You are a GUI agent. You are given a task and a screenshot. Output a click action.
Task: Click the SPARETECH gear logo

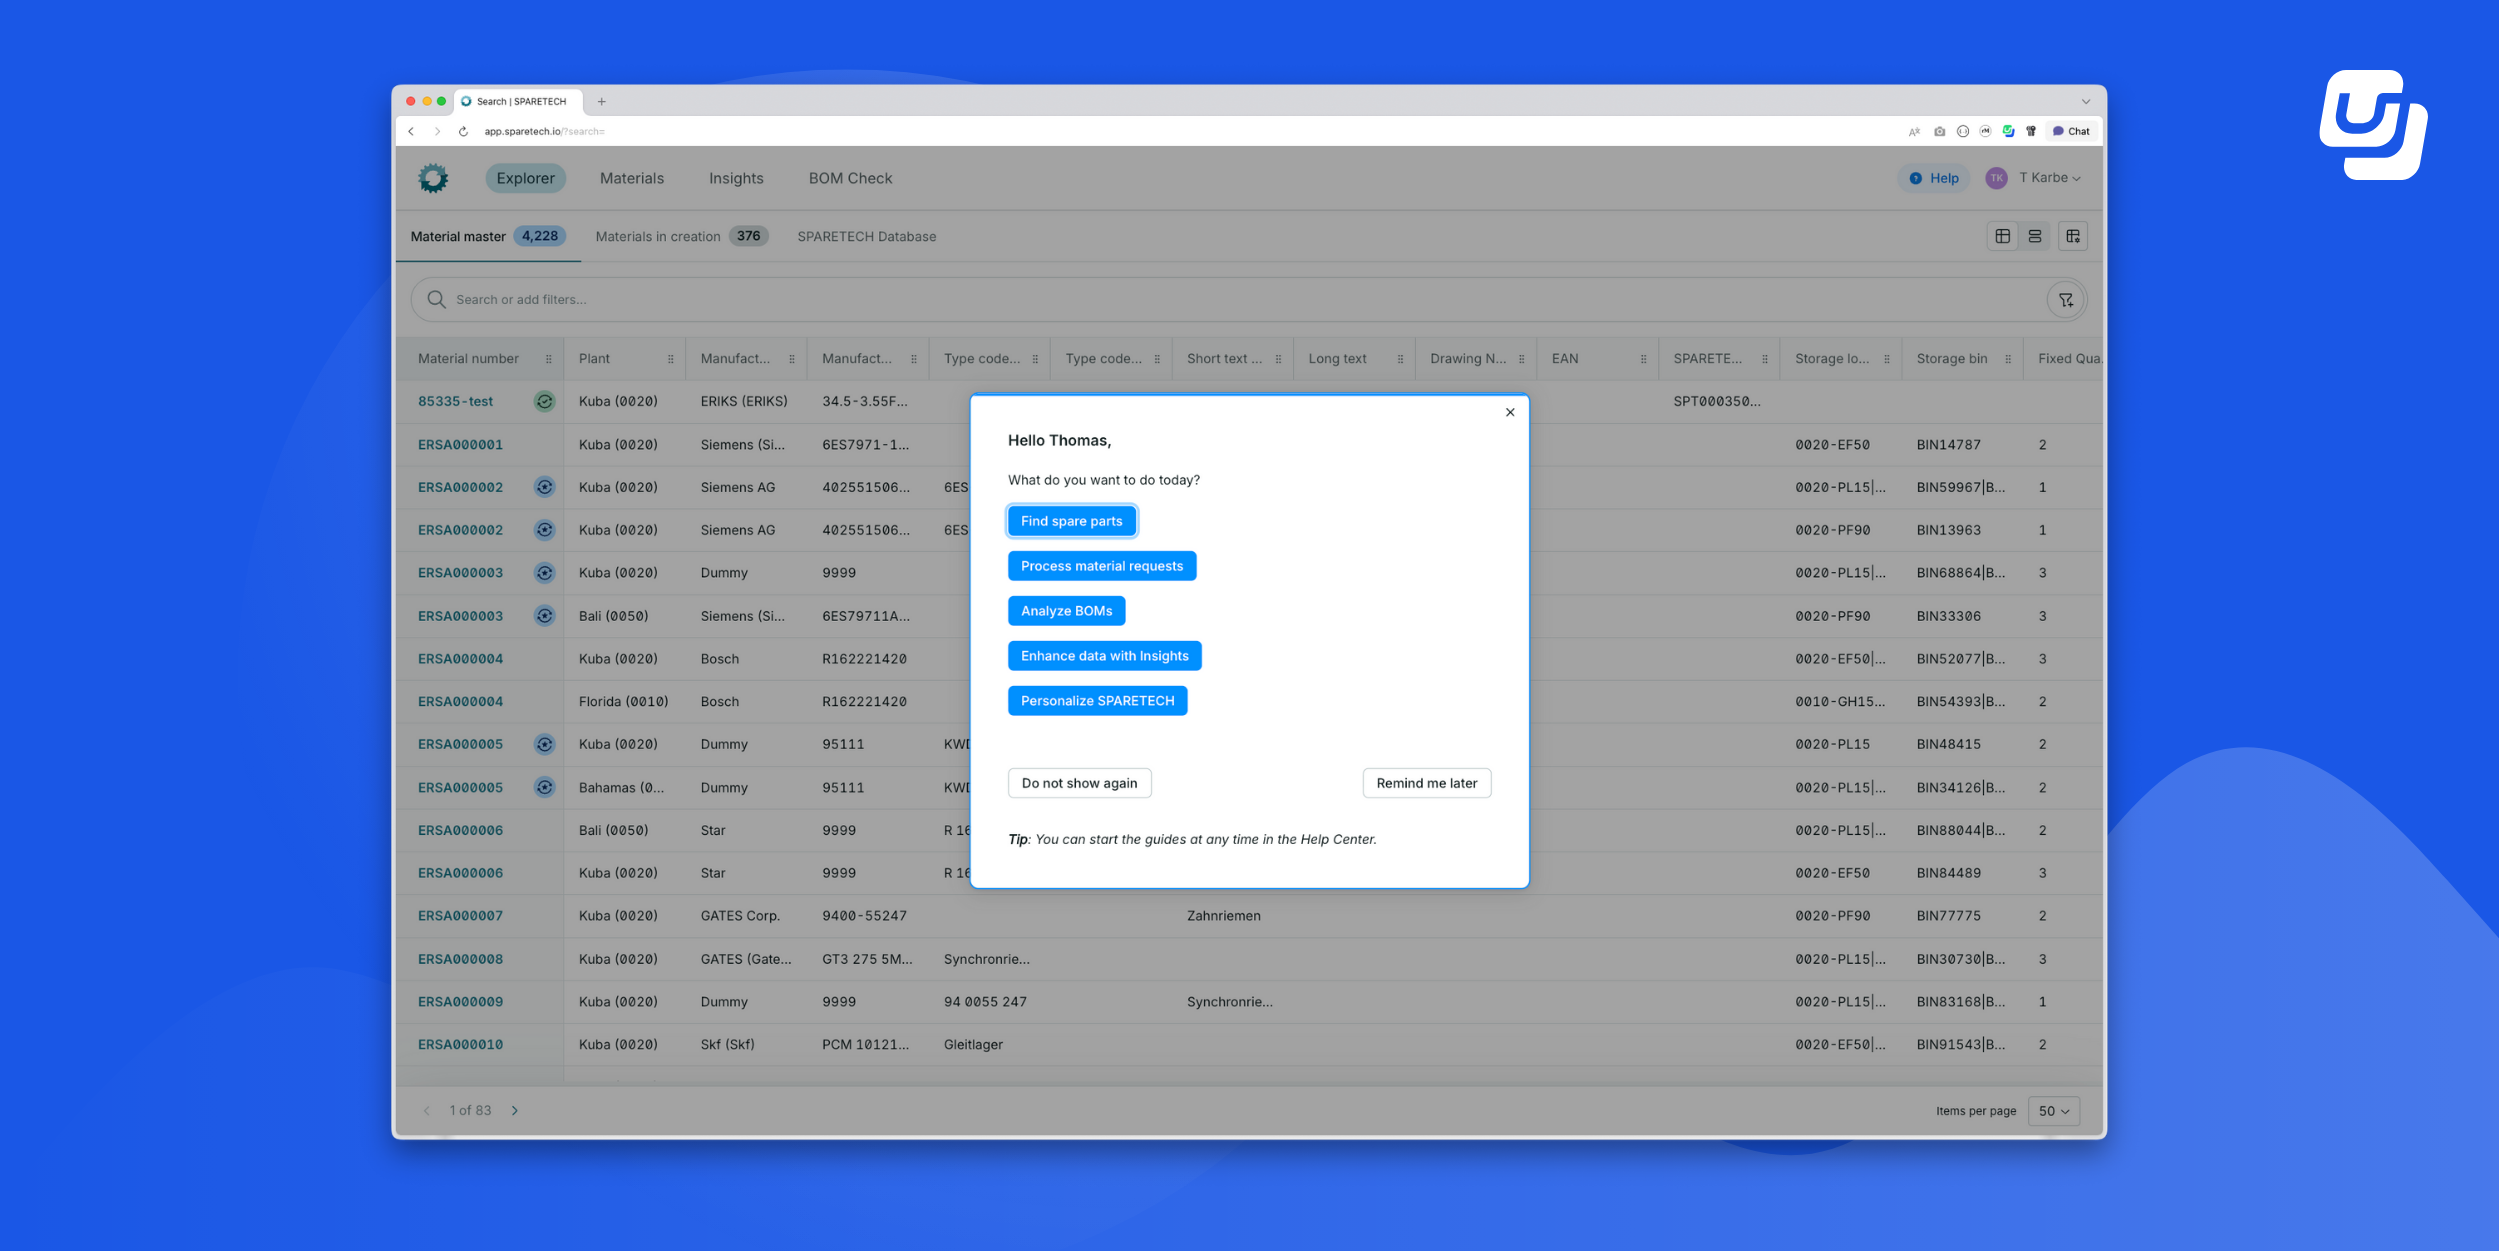433,178
